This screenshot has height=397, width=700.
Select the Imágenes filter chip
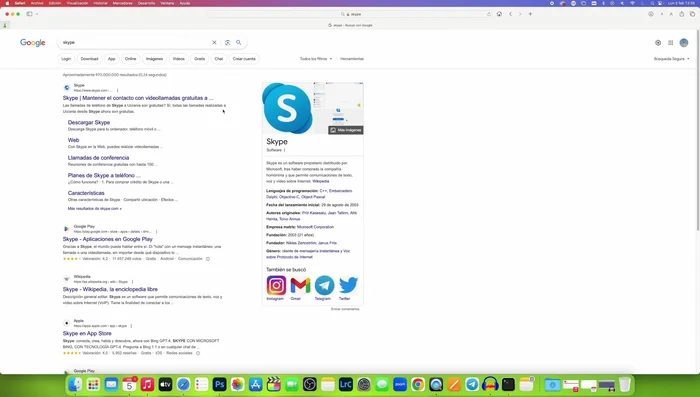pos(154,59)
